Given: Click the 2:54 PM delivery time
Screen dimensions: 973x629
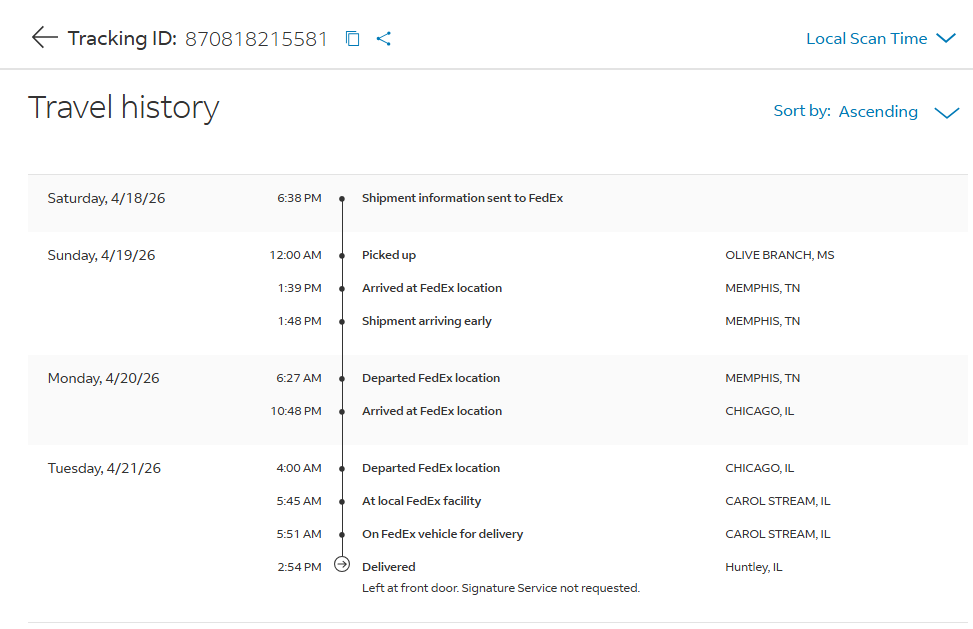Looking at the screenshot, I should (x=300, y=567).
